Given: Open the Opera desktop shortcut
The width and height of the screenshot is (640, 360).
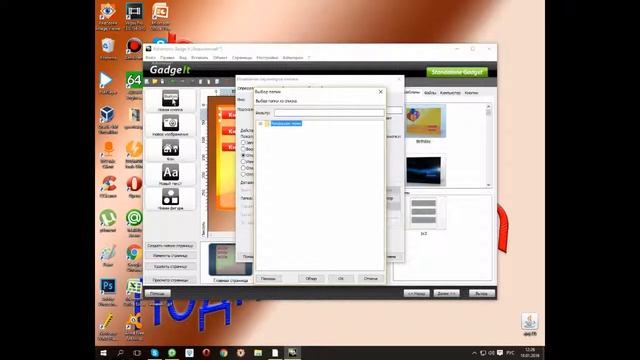Looking at the screenshot, I should pos(134,187).
